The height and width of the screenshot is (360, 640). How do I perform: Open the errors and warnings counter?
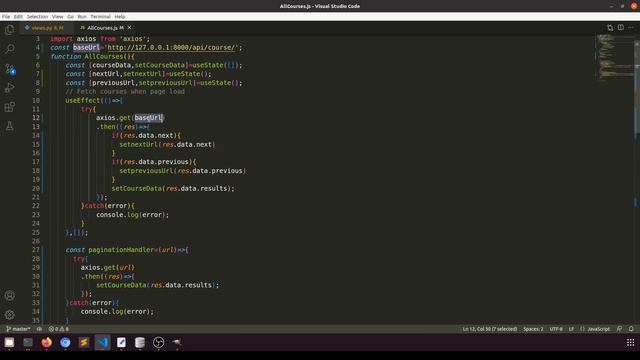pos(59,329)
